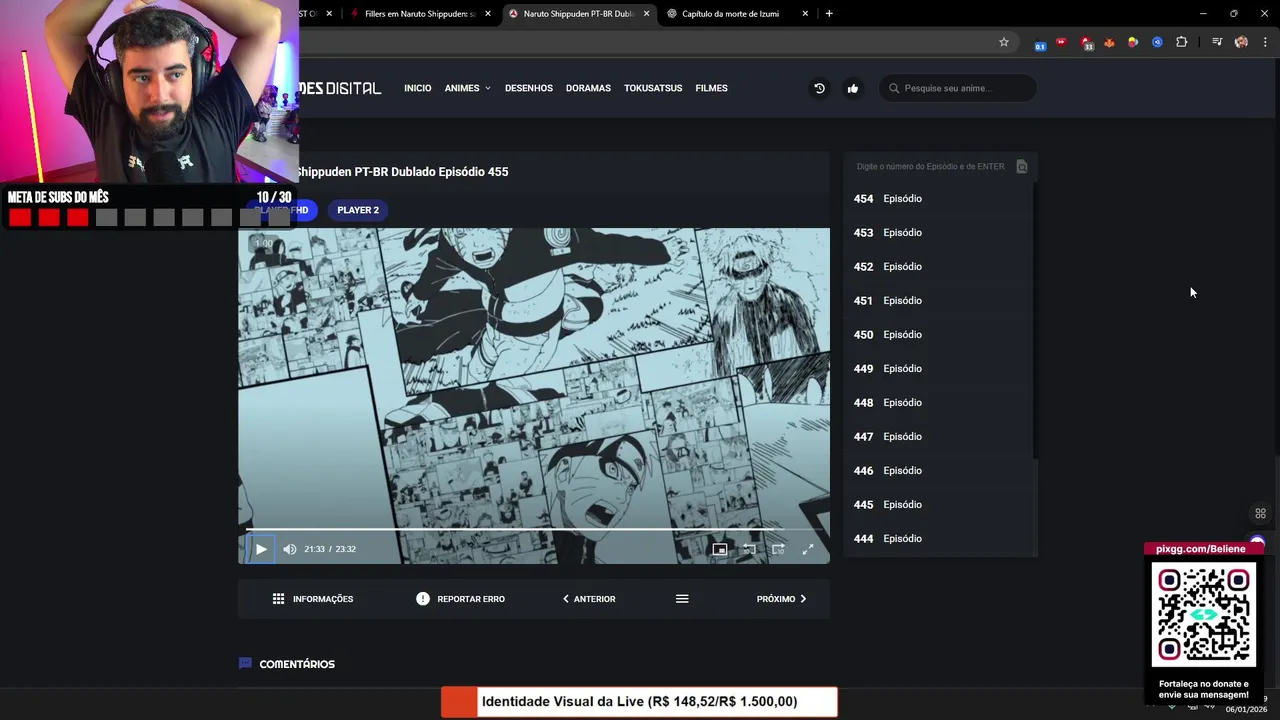Click the REPORTAR ERRO exclamation icon
The image size is (1280, 720).
point(423,599)
